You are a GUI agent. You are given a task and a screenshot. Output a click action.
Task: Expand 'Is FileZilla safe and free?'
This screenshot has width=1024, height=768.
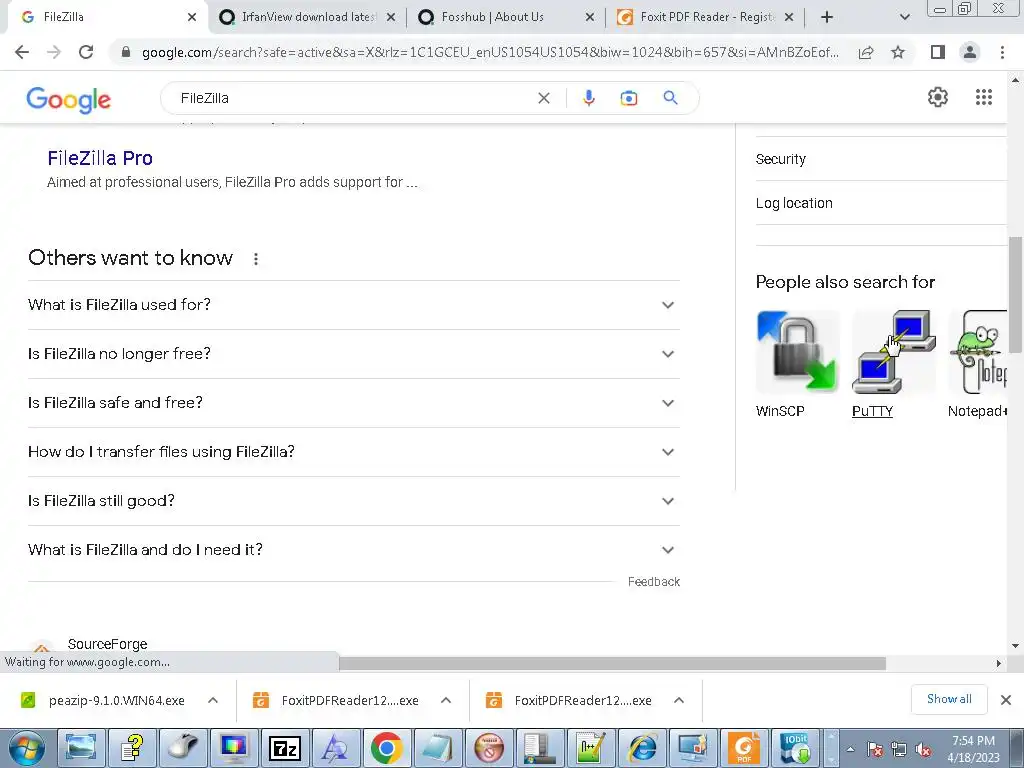point(354,403)
